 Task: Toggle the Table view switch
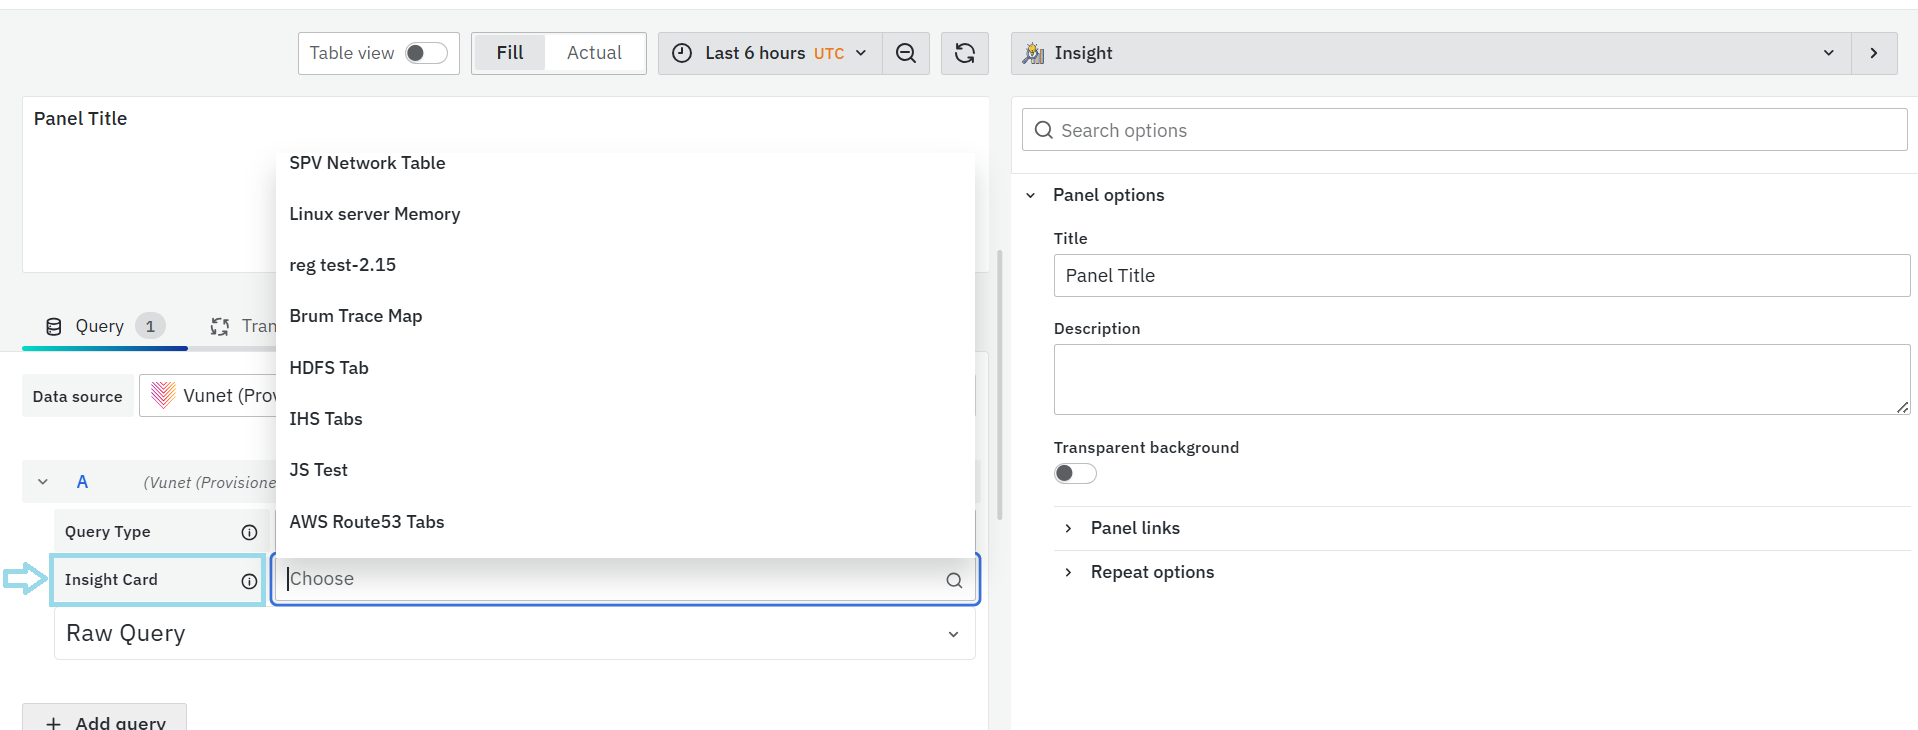coord(425,53)
